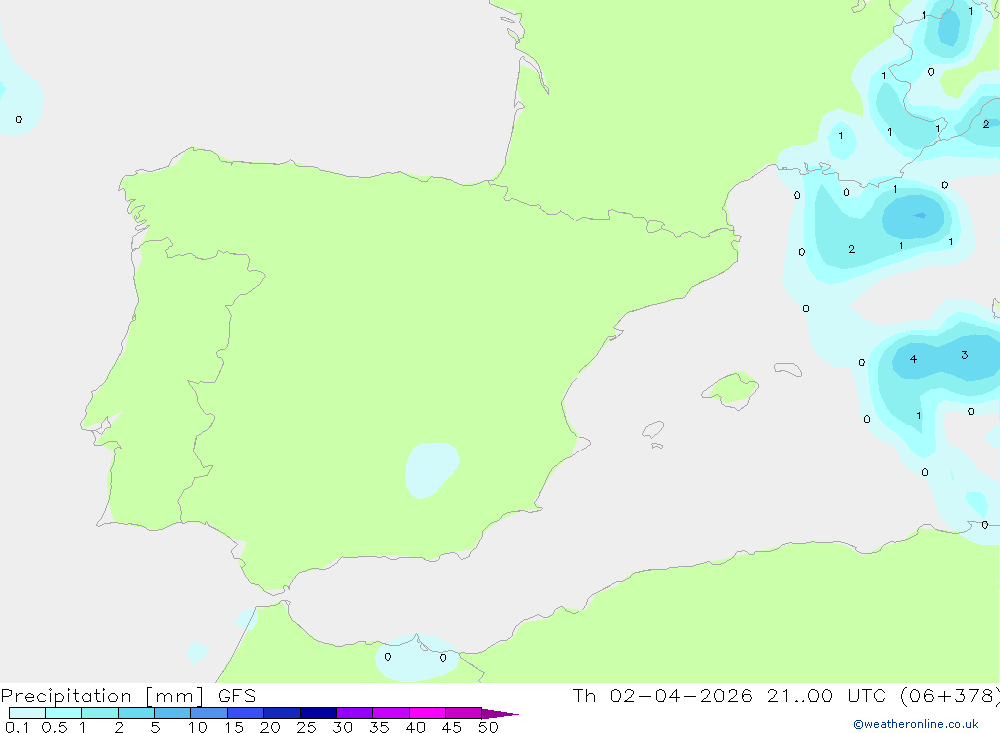Click the 'Th 02-04-2026' date text

coord(662,695)
